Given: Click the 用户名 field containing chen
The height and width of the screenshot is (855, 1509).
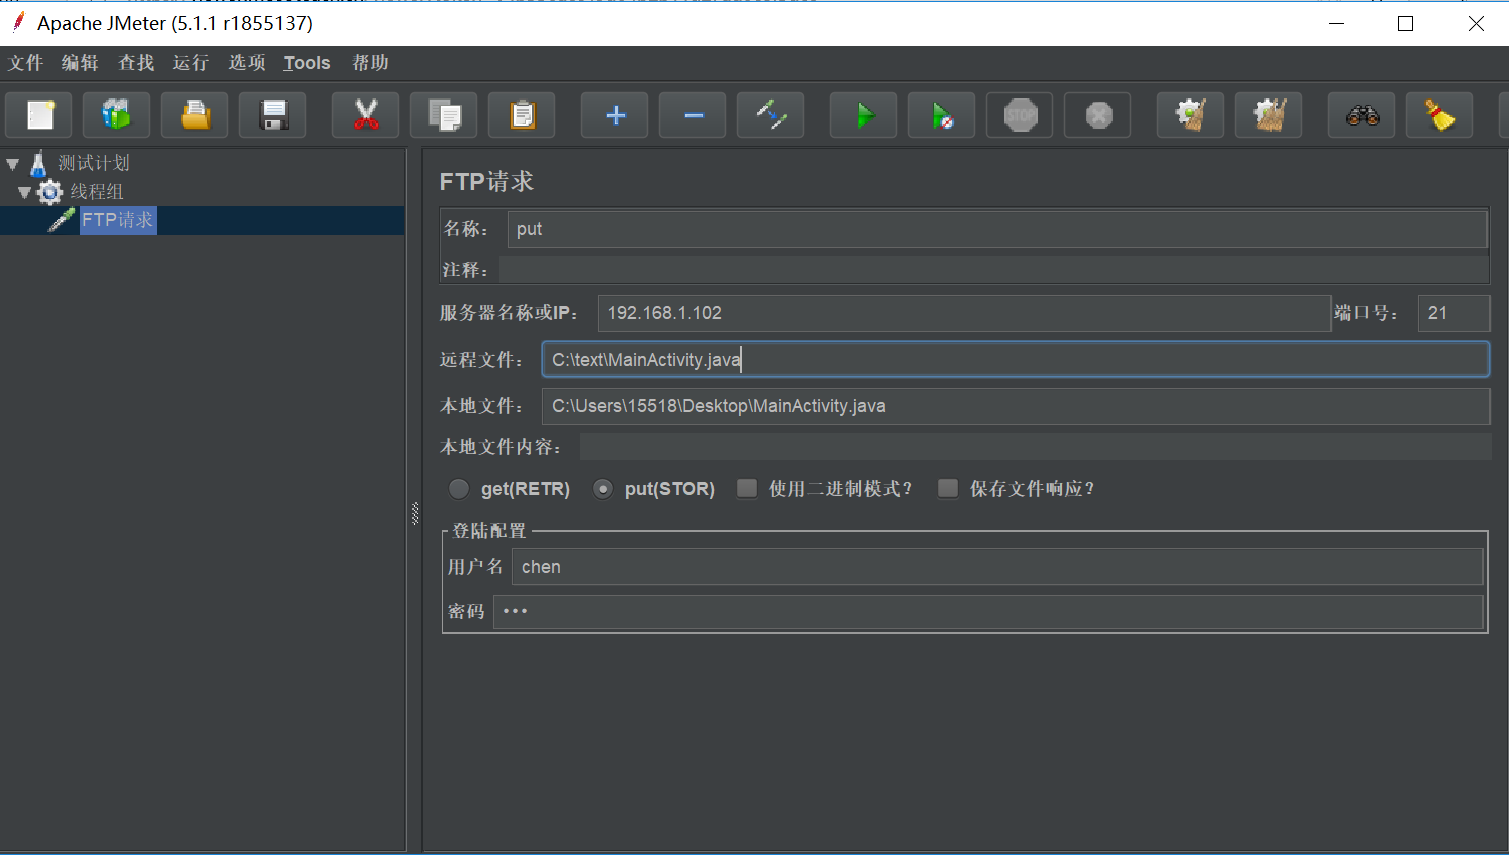Looking at the screenshot, I should [997, 567].
